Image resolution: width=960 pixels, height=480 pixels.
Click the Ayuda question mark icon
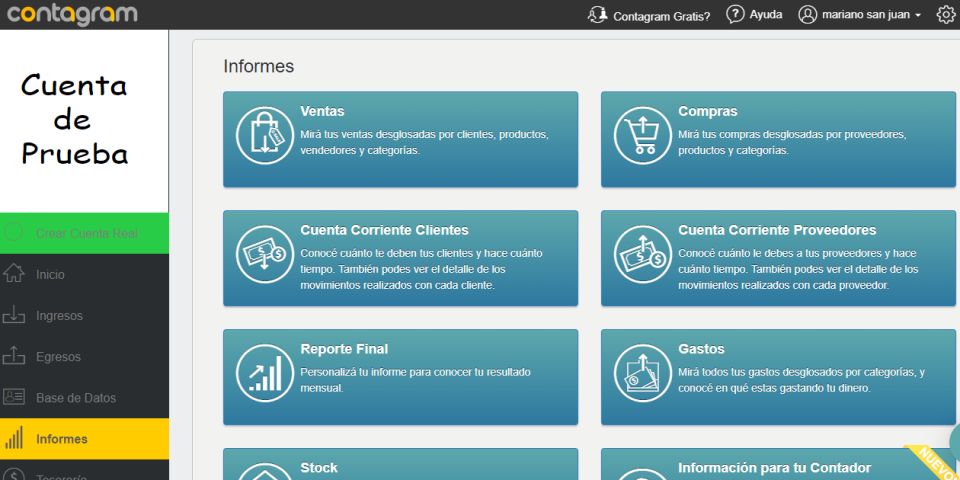click(735, 14)
